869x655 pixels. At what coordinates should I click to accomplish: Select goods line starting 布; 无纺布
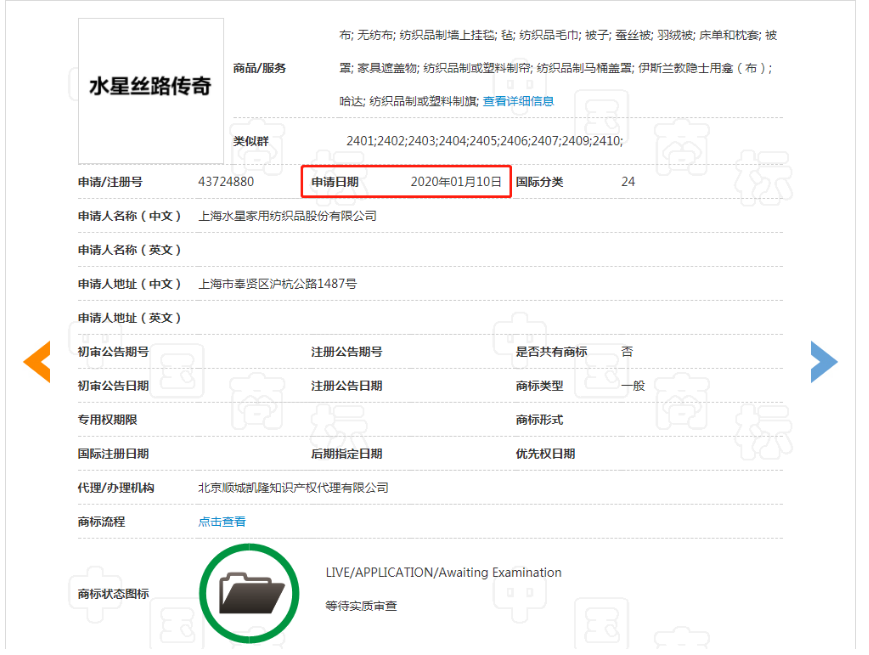(558, 35)
